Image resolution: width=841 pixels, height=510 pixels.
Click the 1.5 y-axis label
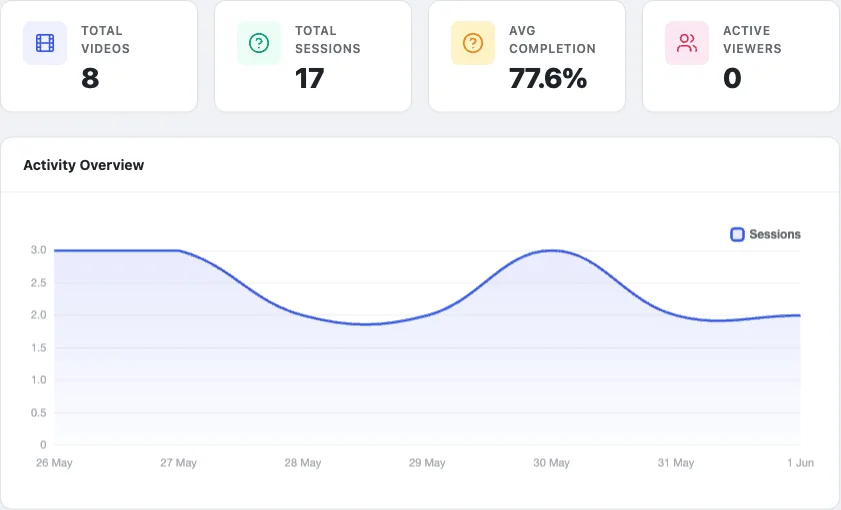[x=39, y=348]
